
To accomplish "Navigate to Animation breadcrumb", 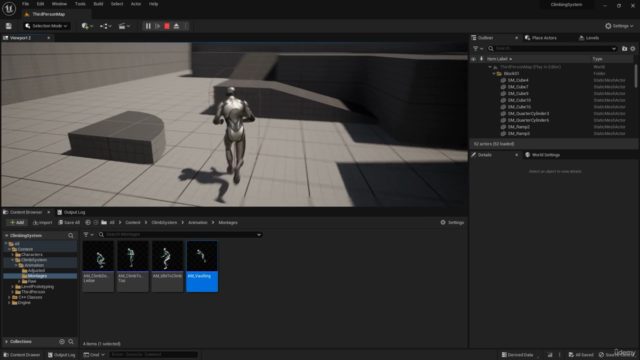I will pyautogui.click(x=198, y=223).
